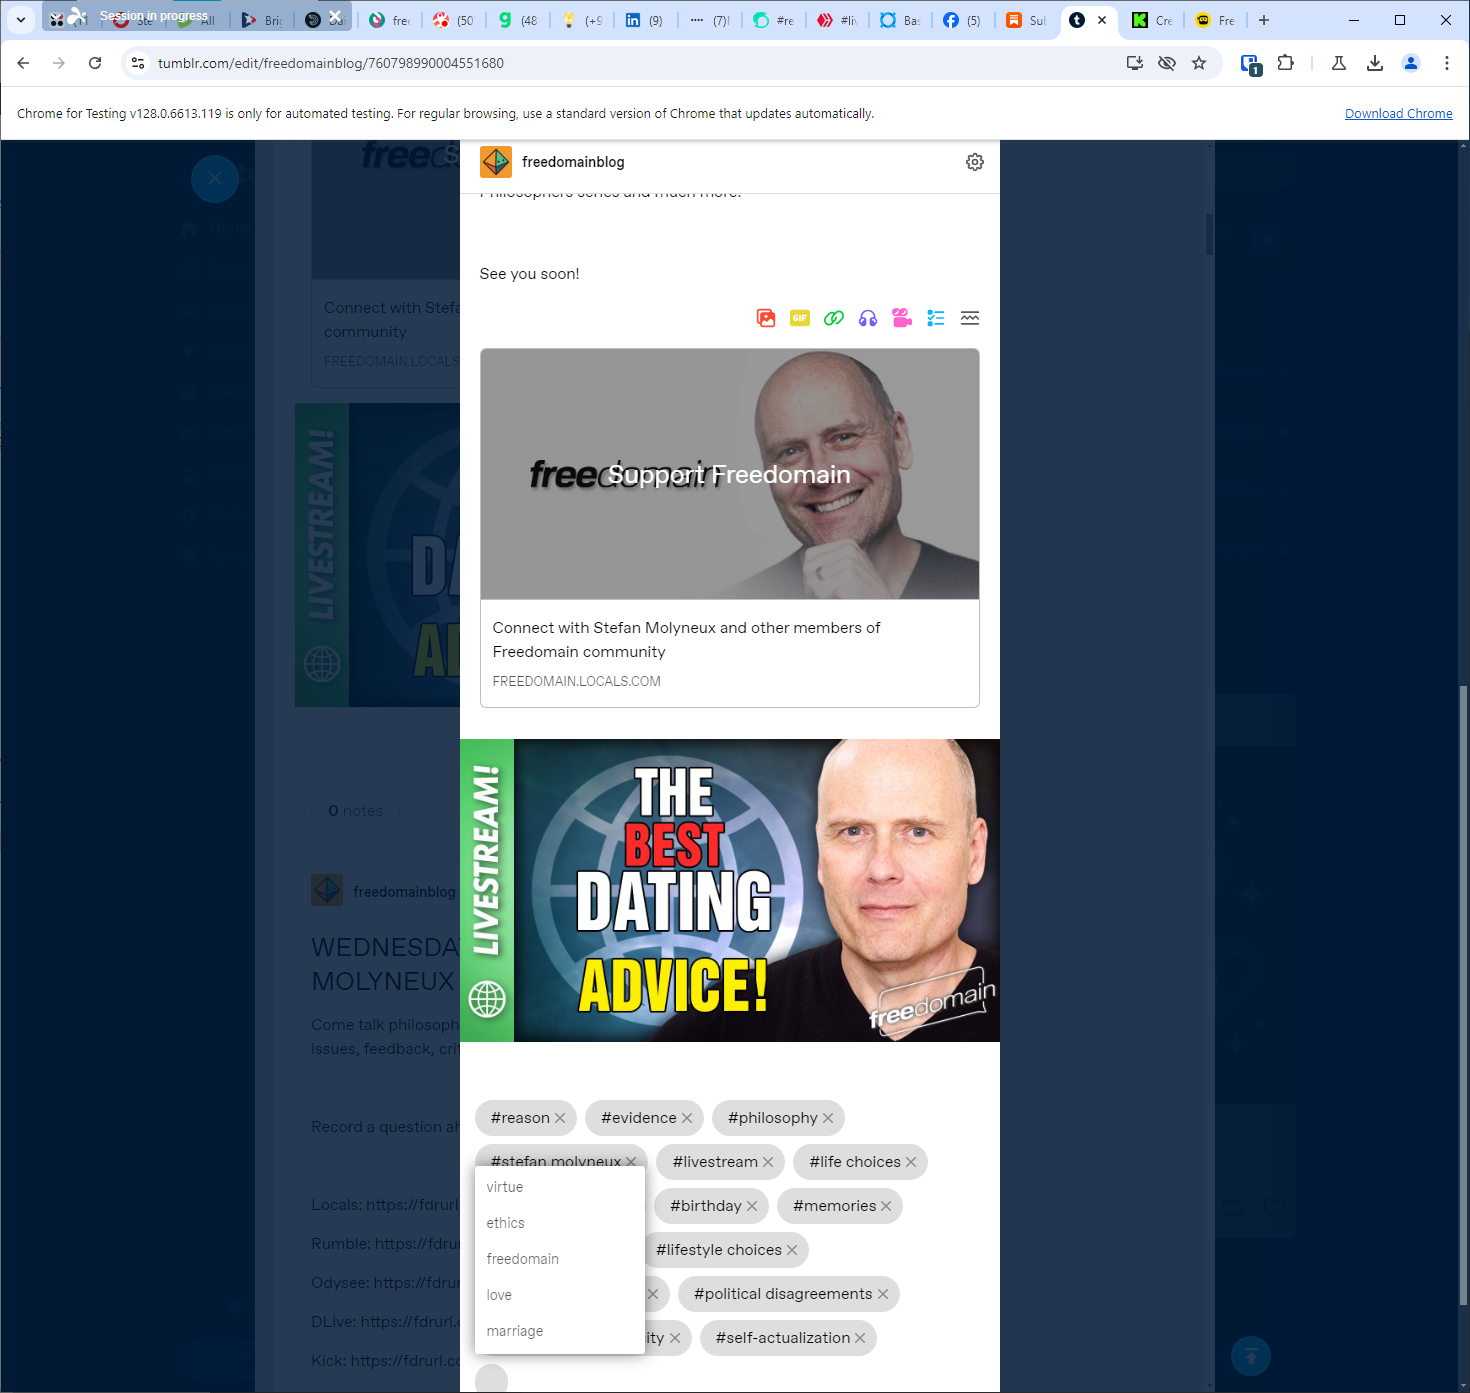Remove the #memories tag
The width and height of the screenshot is (1470, 1393).
tap(886, 1206)
